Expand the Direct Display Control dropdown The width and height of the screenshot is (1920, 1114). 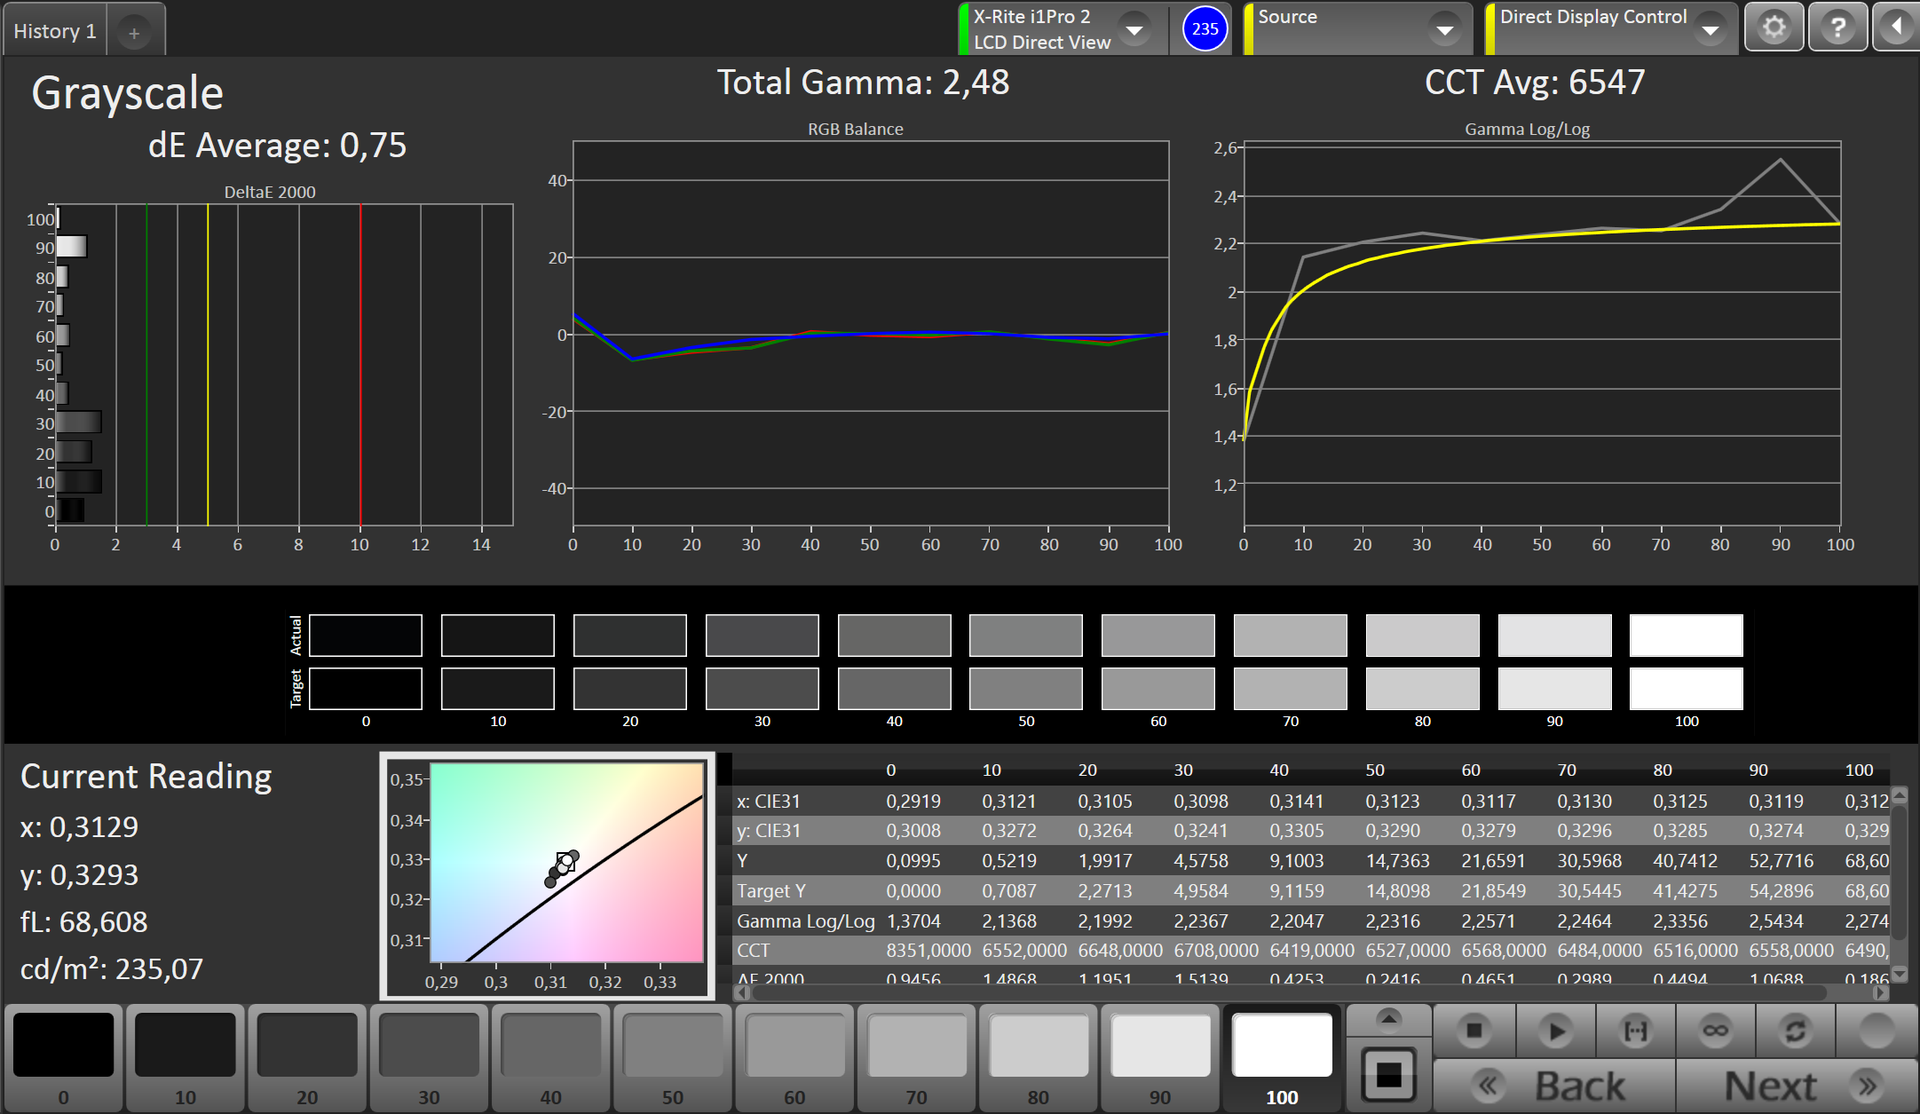pyautogui.click(x=1710, y=30)
